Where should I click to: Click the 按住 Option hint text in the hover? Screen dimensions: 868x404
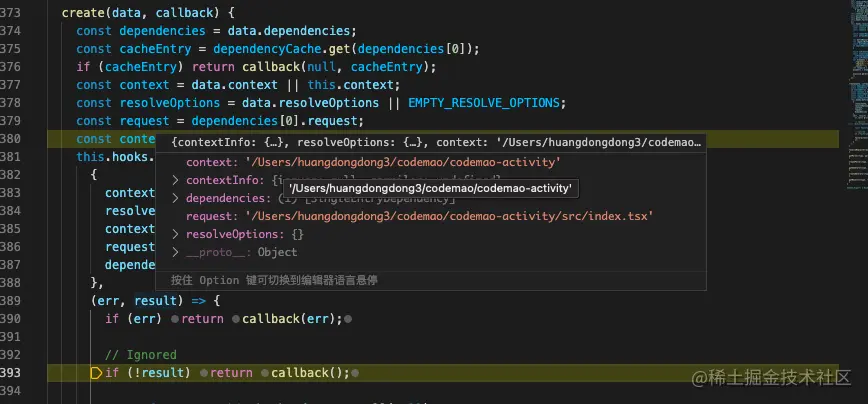[x=274, y=281]
